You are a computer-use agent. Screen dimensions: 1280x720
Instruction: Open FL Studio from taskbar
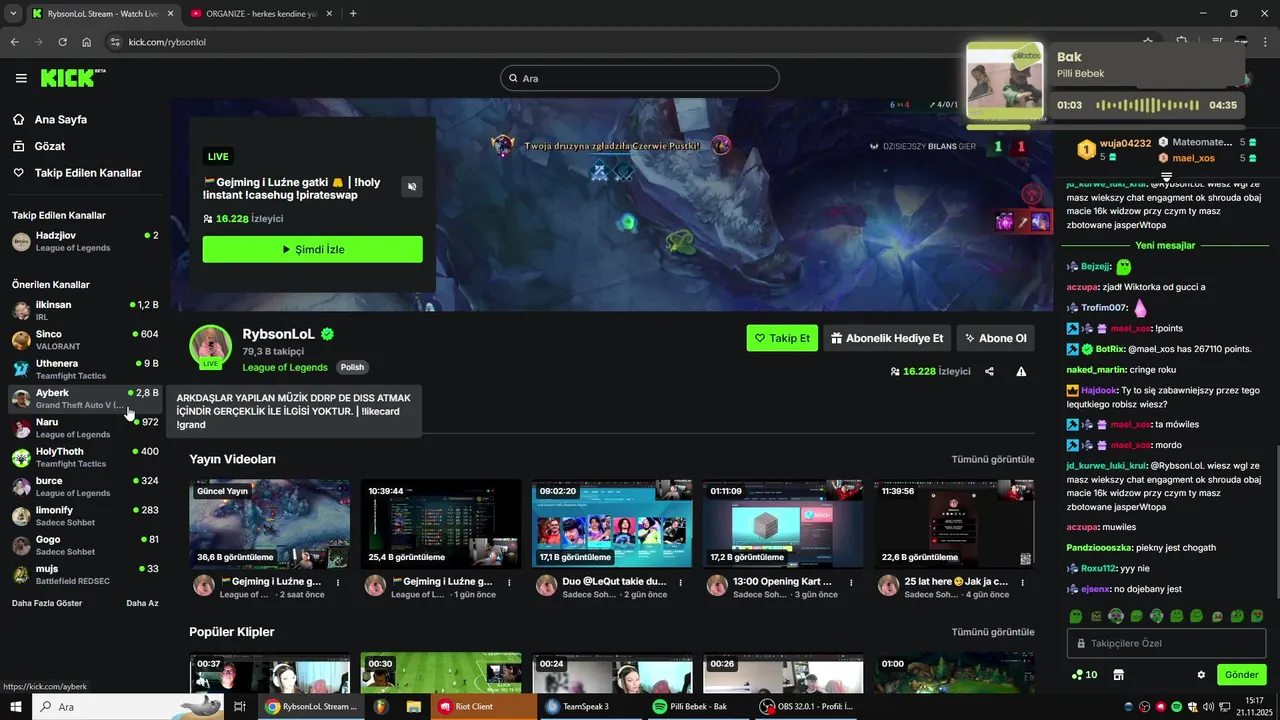(x=380, y=706)
